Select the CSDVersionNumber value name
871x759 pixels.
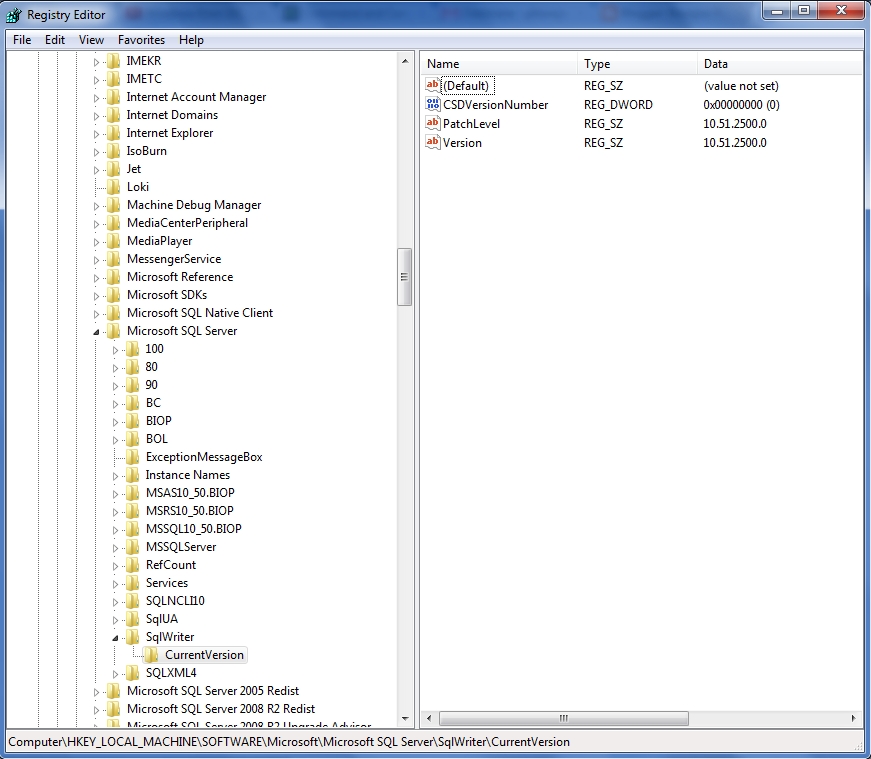[x=495, y=104]
